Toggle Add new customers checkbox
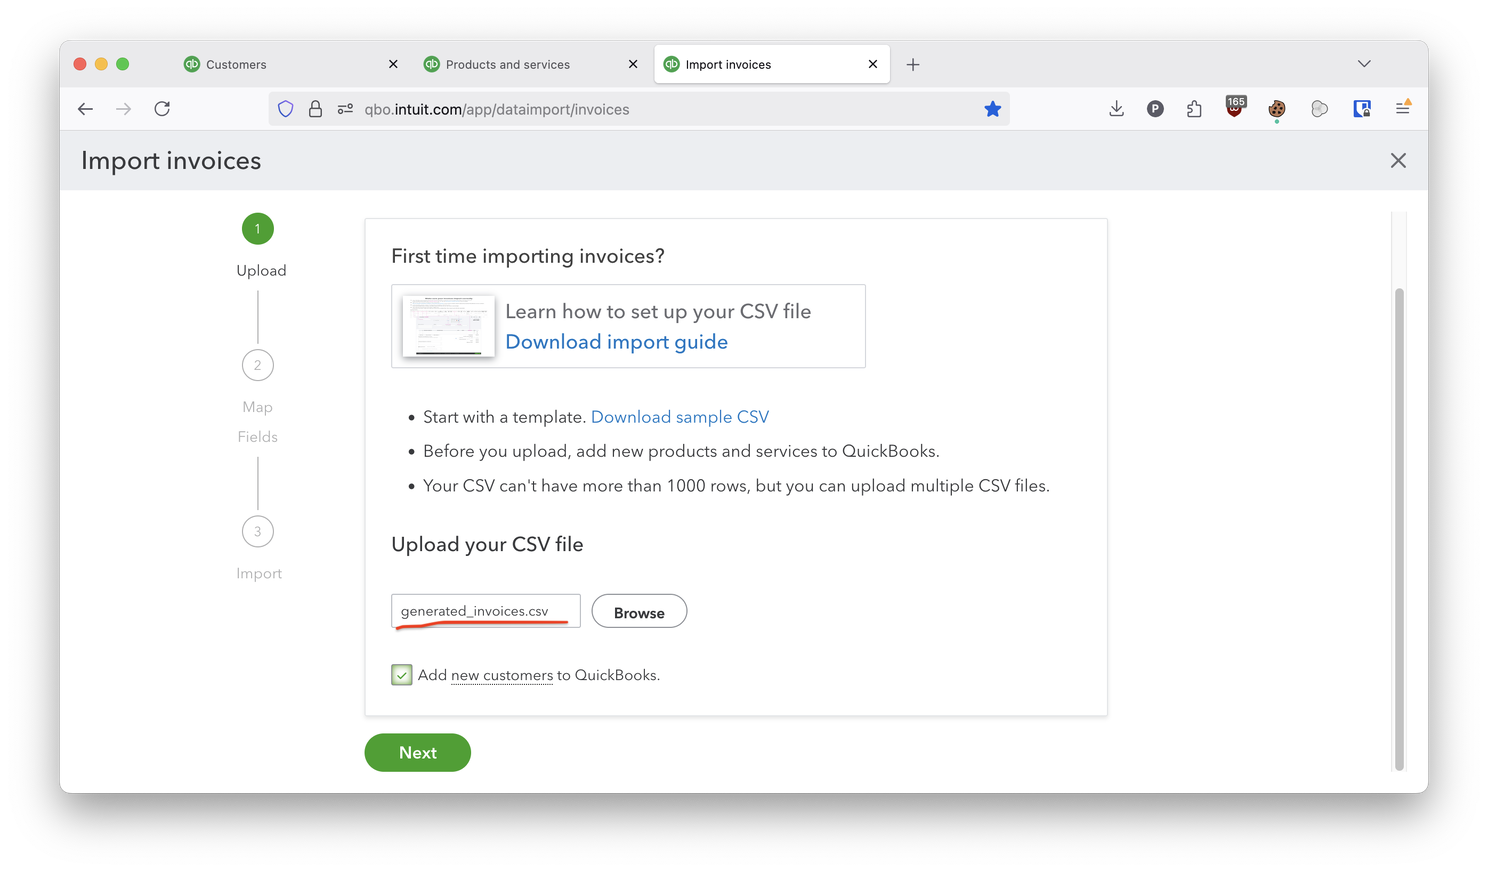Image resolution: width=1488 pixels, height=872 pixels. point(402,675)
